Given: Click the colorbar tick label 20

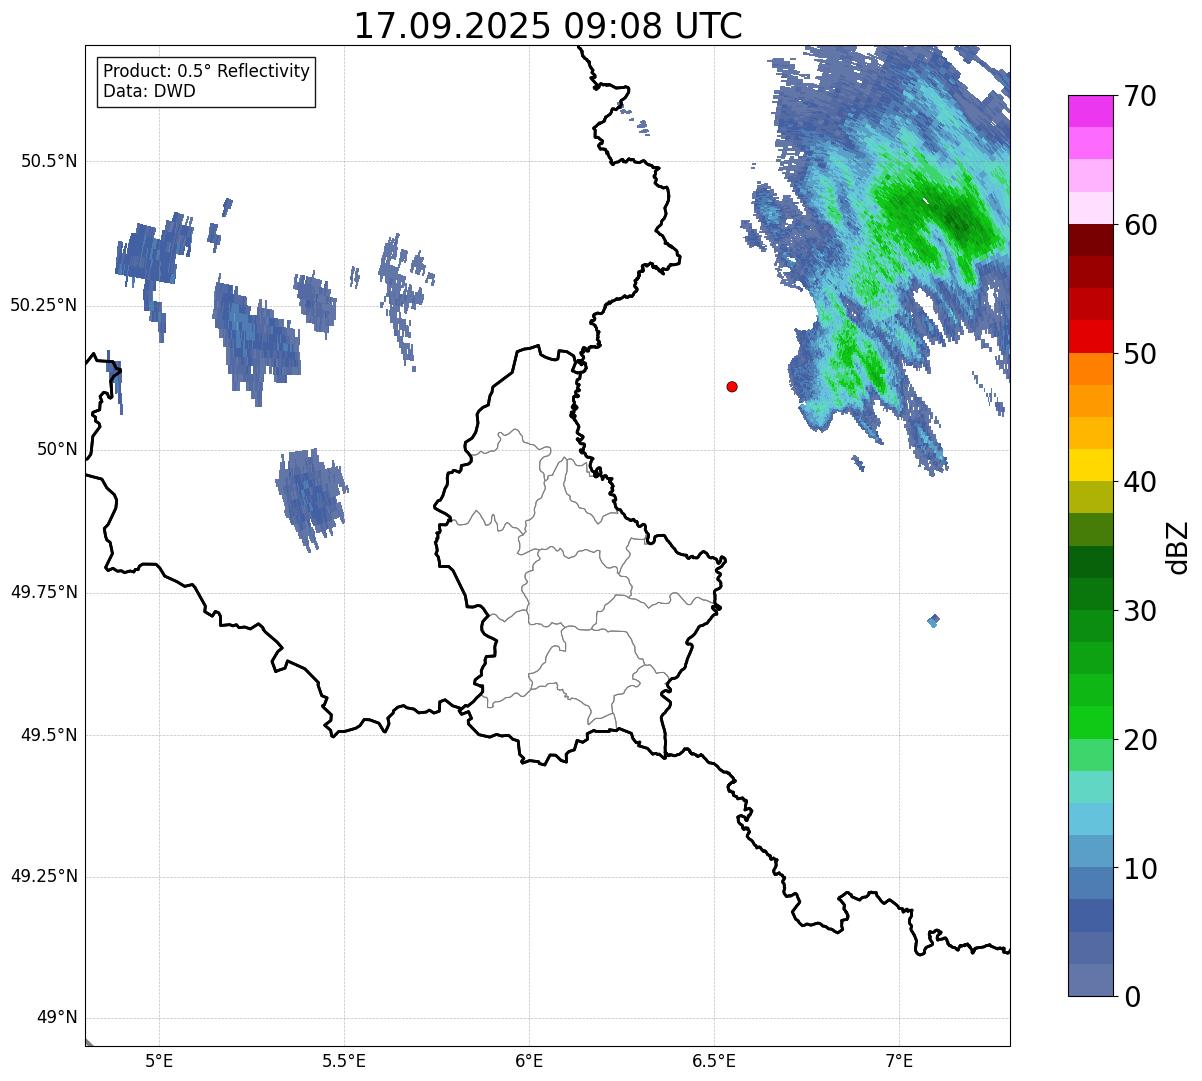Looking at the screenshot, I should click(1140, 740).
